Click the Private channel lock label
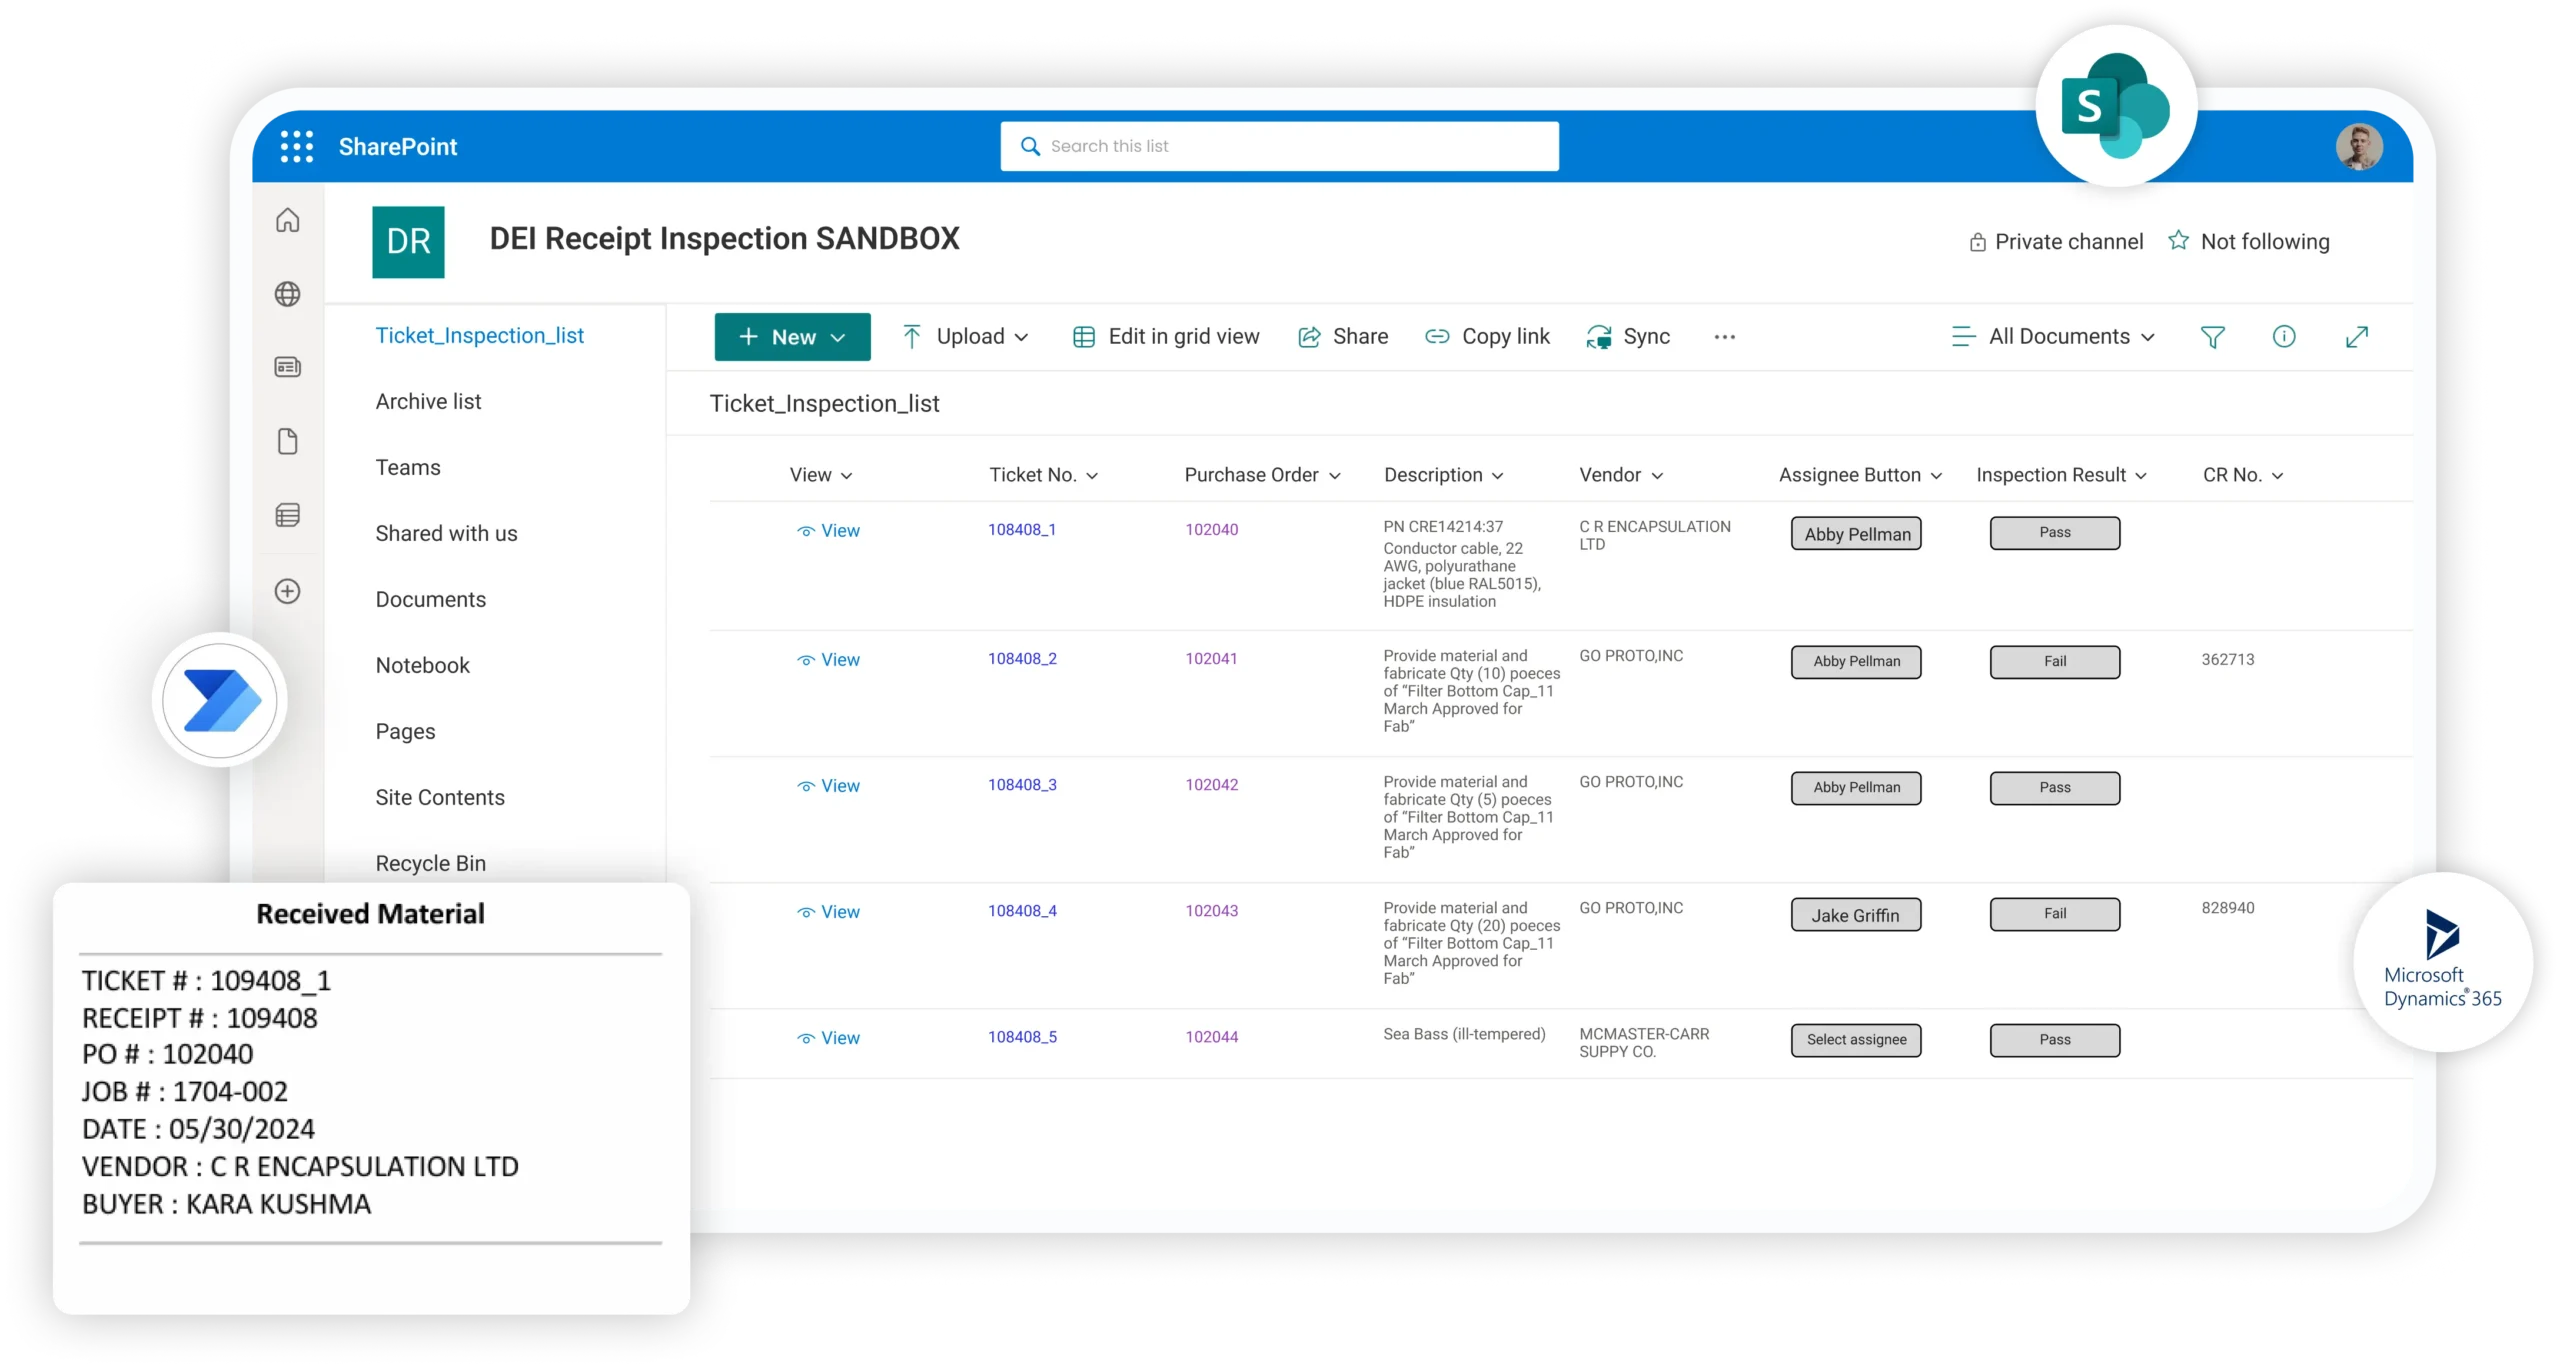The height and width of the screenshot is (1367, 2560). [2056, 242]
